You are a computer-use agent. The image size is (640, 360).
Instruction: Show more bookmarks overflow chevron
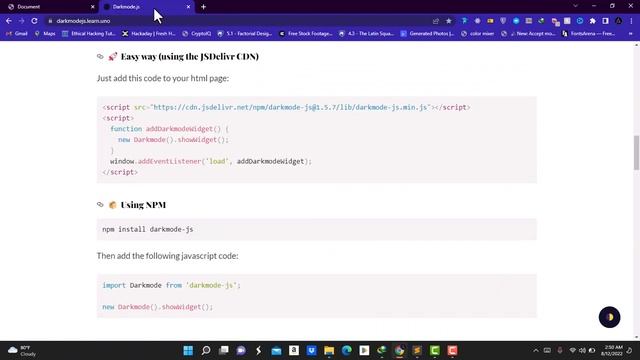[631, 34]
